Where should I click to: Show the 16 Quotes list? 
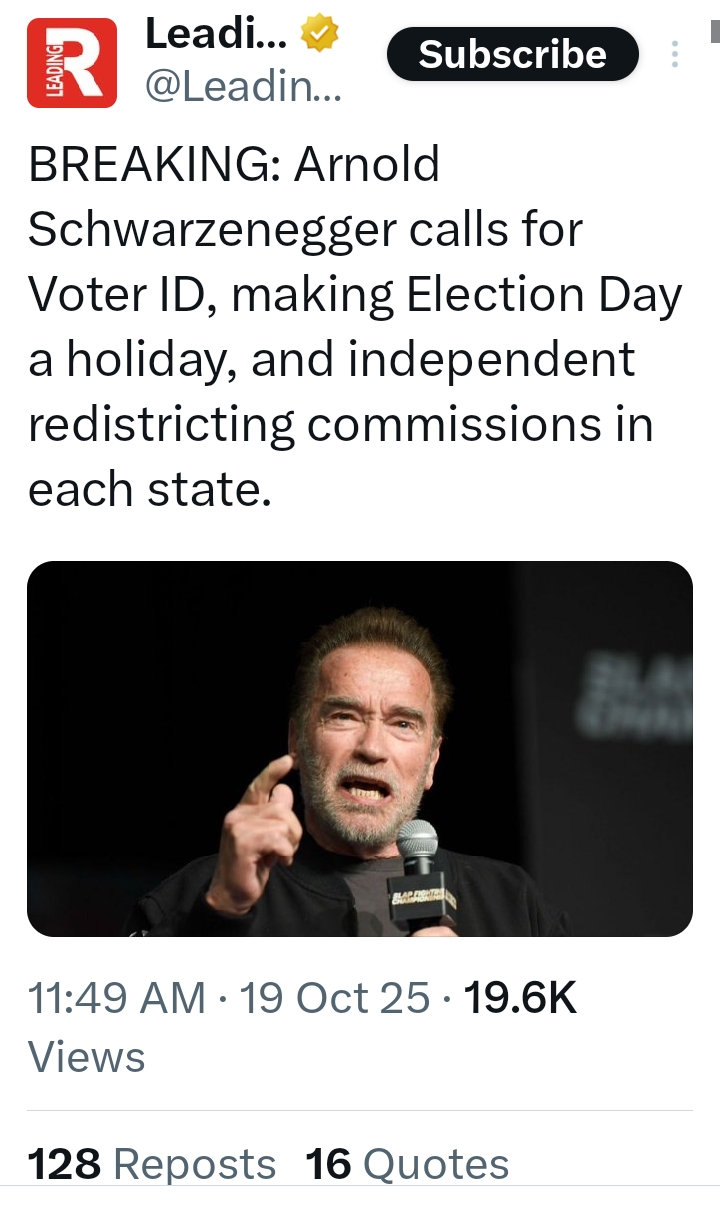[x=408, y=1164]
